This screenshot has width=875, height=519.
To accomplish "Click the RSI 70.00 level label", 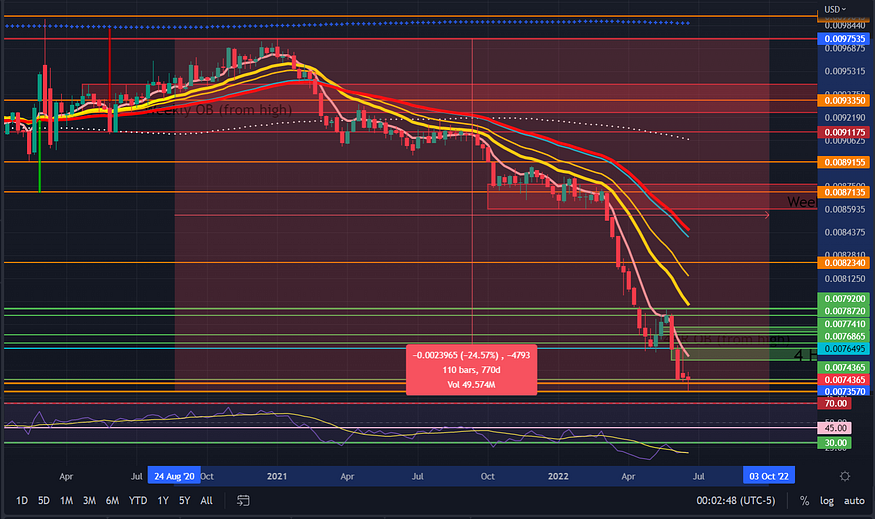I will (834, 403).
